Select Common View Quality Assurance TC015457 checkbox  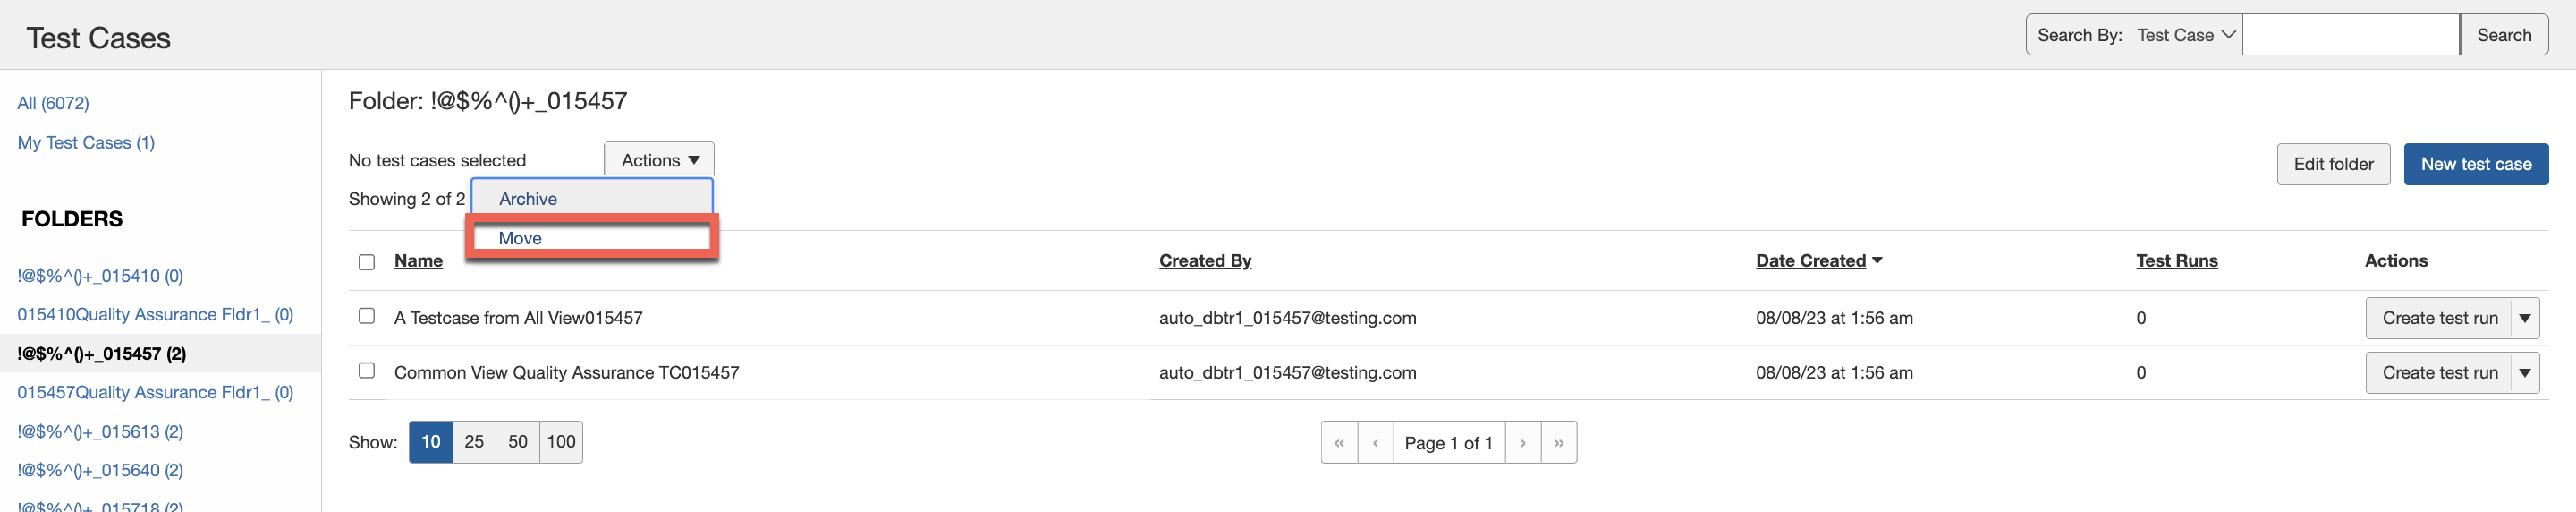coord(367,371)
